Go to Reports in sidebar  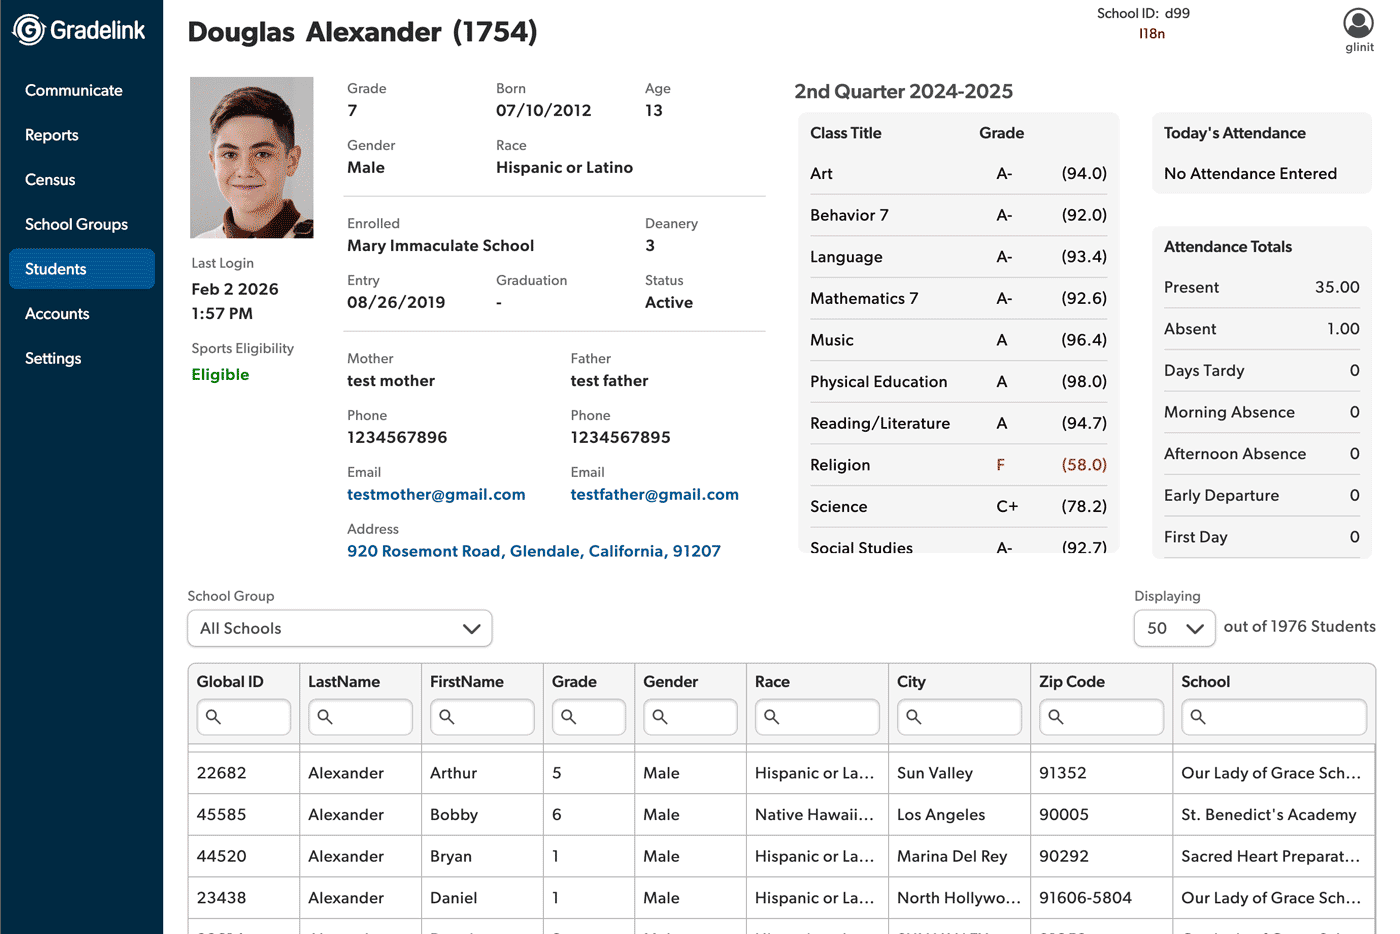52,135
